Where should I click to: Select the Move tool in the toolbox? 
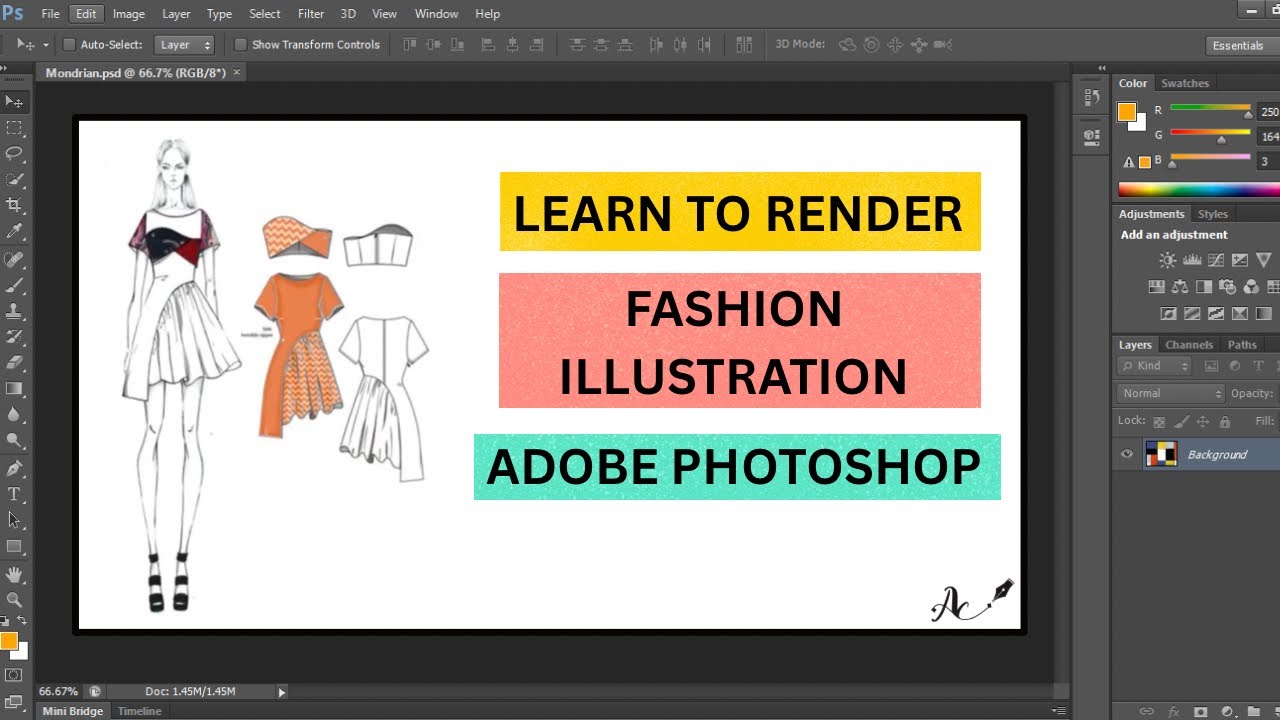click(14, 101)
